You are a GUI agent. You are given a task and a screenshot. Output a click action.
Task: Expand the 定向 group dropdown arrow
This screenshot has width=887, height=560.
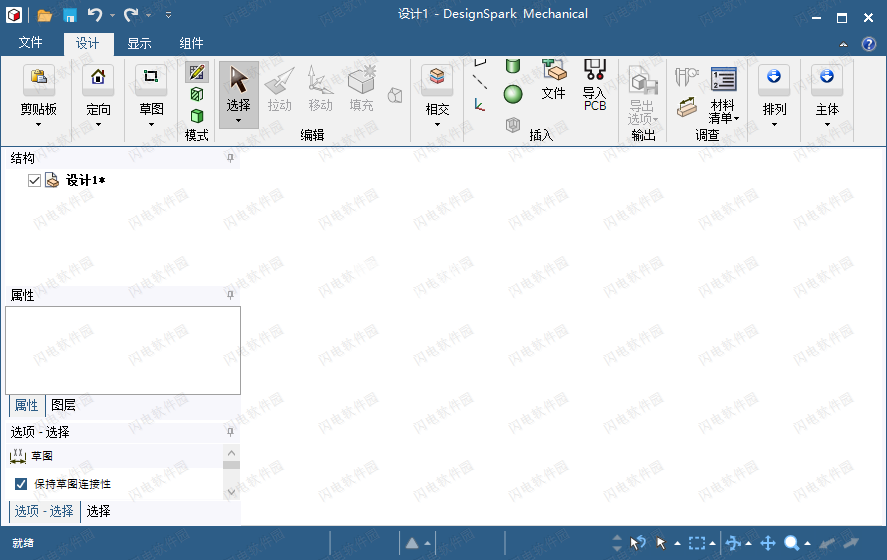tap(98, 124)
